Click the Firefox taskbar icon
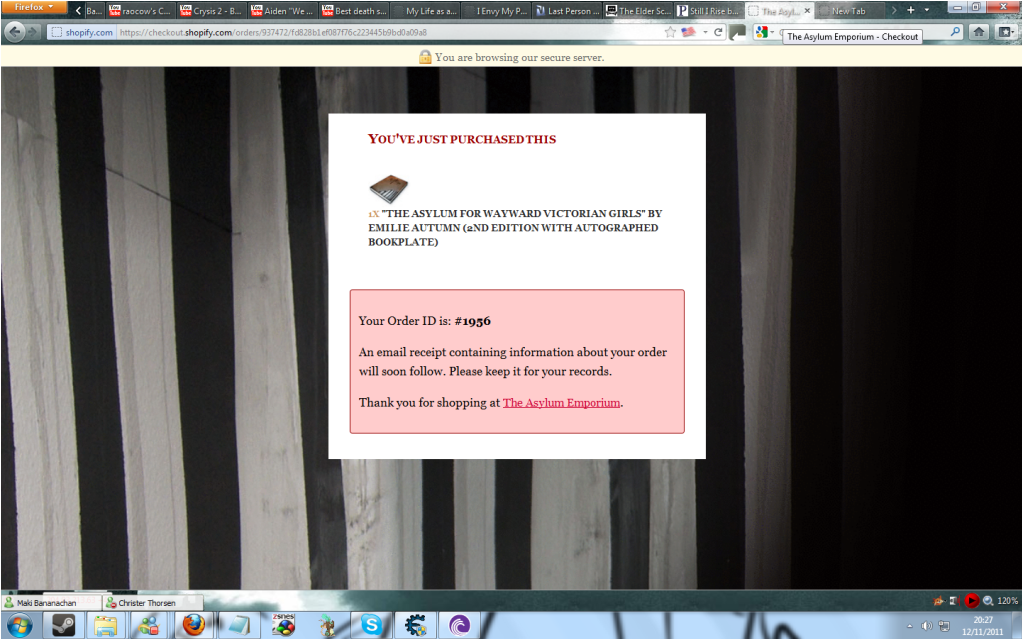 tap(194, 626)
